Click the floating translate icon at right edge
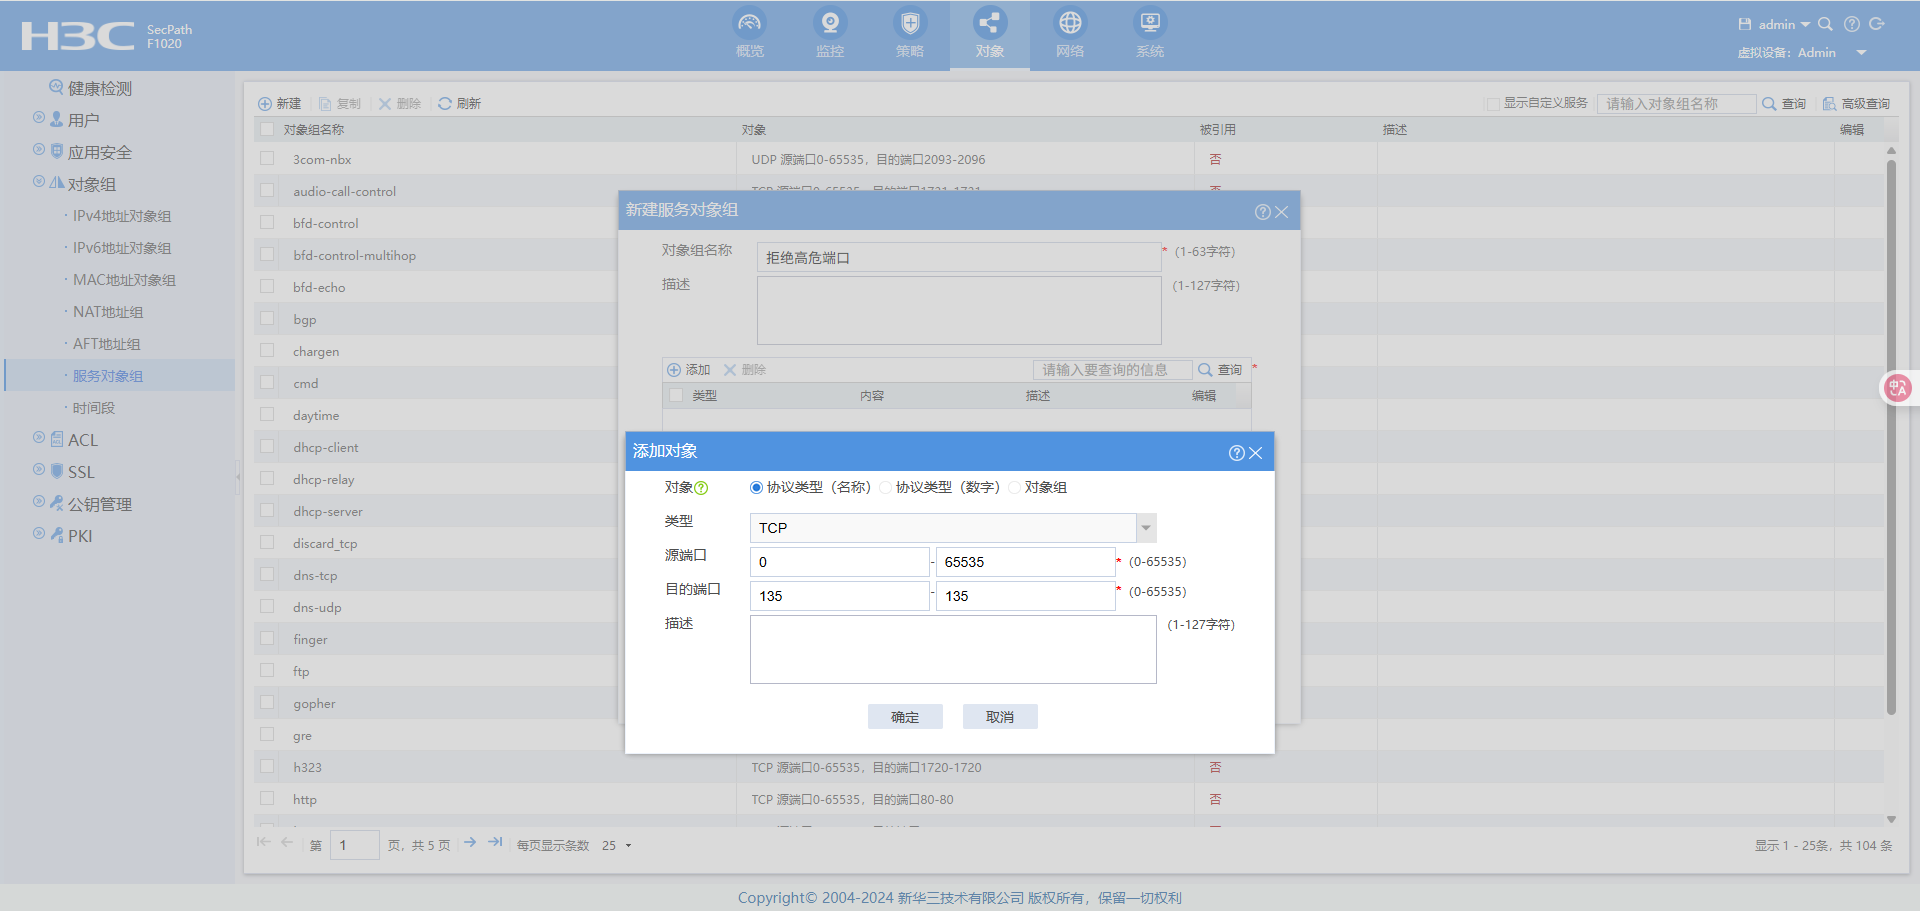This screenshot has height=911, width=1920. (1898, 387)
